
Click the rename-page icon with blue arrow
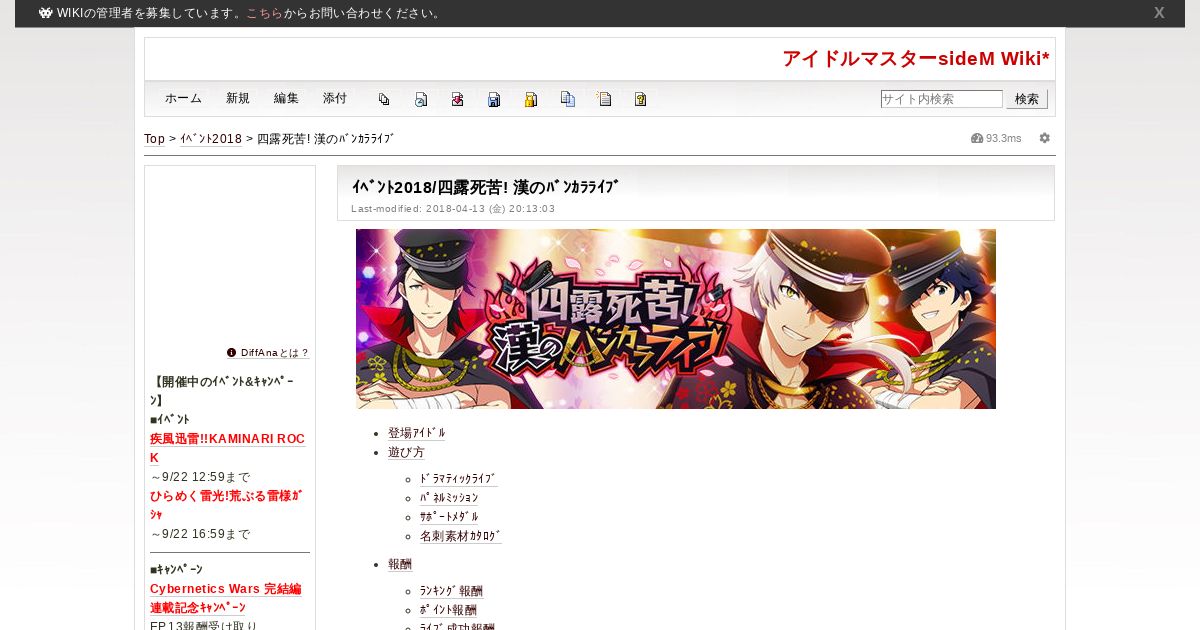coord(421,99)
